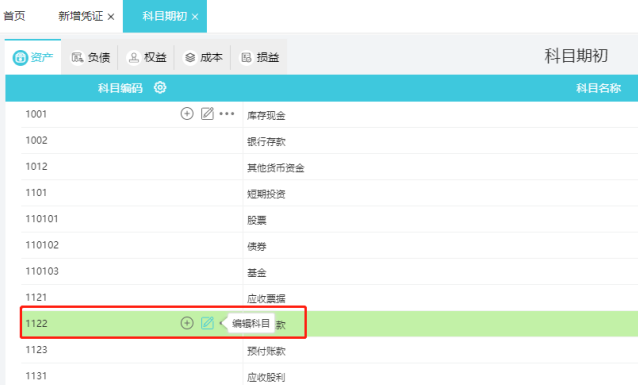Select the 资产 category tab

pos(33,57)
